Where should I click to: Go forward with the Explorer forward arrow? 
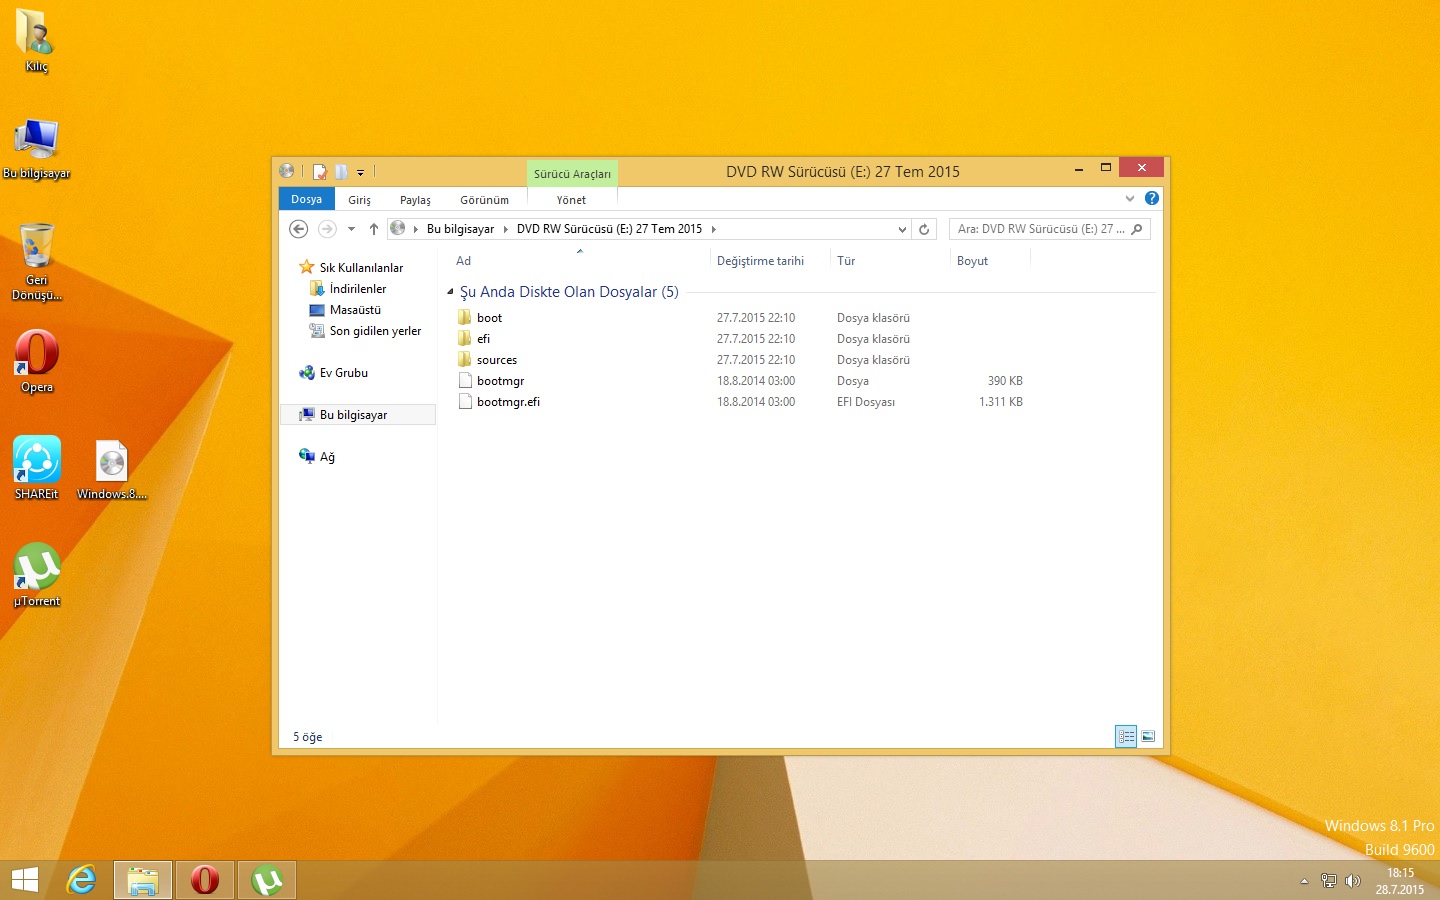pyautogui.click(x=327, y=229)
